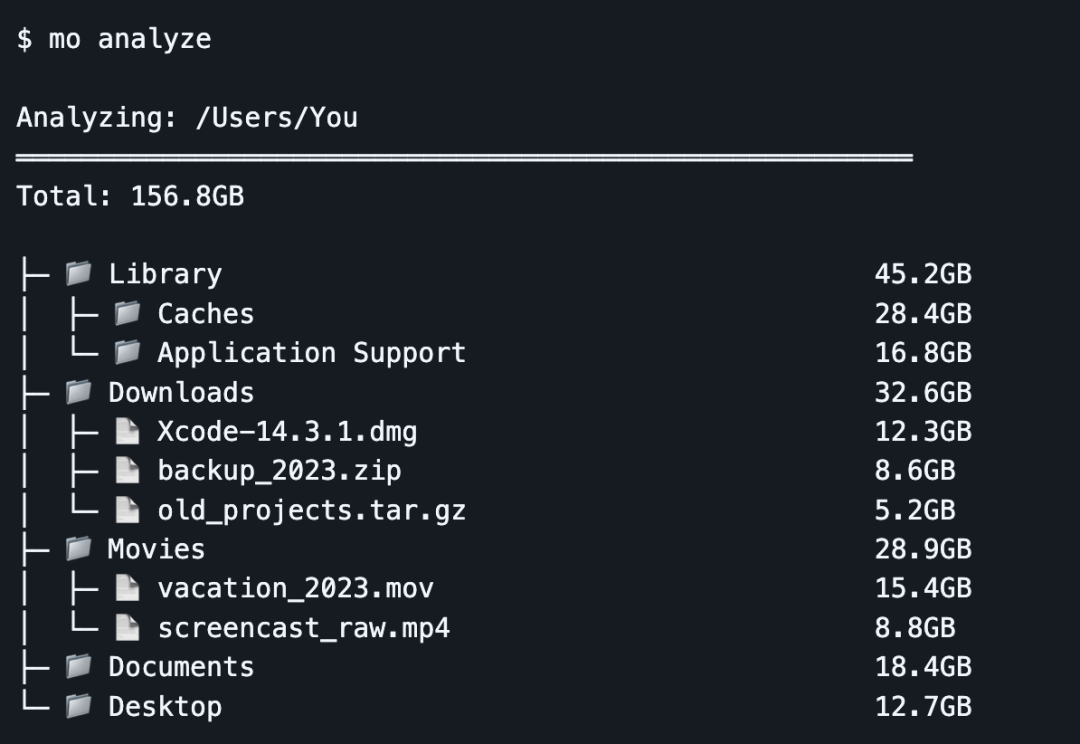Click the Documents folder icon
The height and width of the screenshot is (744, 1080).
(79, 666)
